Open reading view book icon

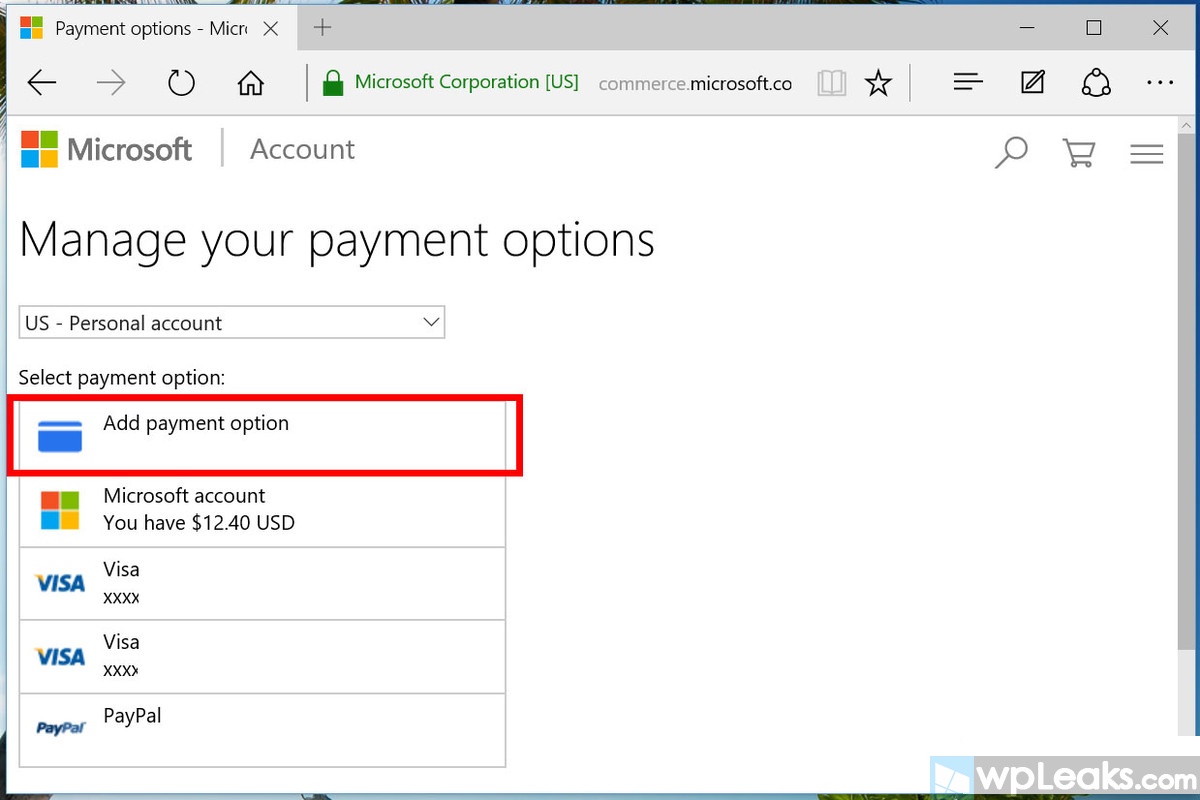tap(831, 83)
